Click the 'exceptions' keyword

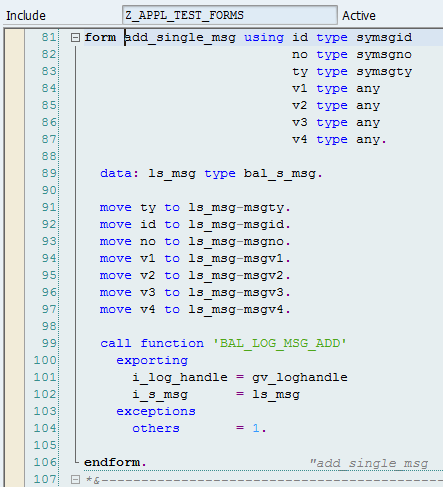pos(156,411)
